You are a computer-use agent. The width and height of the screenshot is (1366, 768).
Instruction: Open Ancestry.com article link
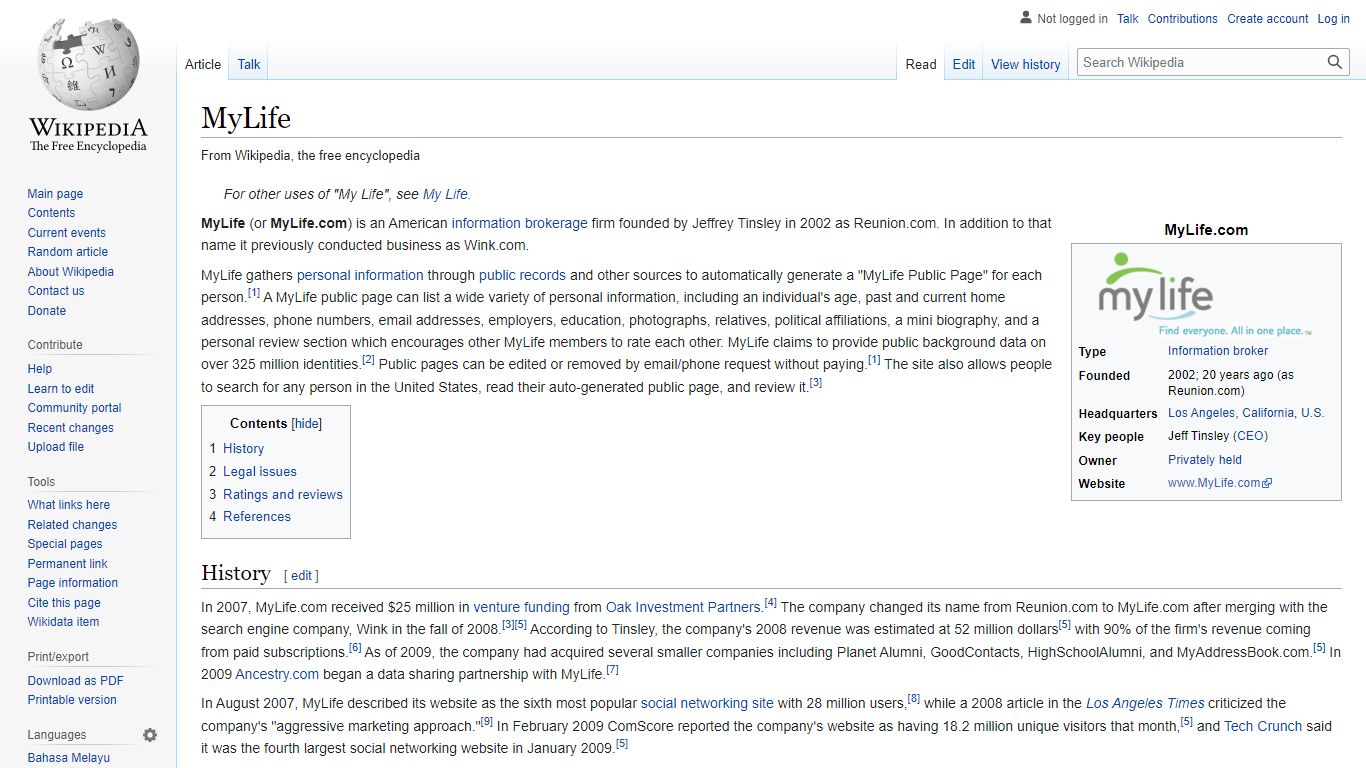pyautogui.click(x=277, y=674)
